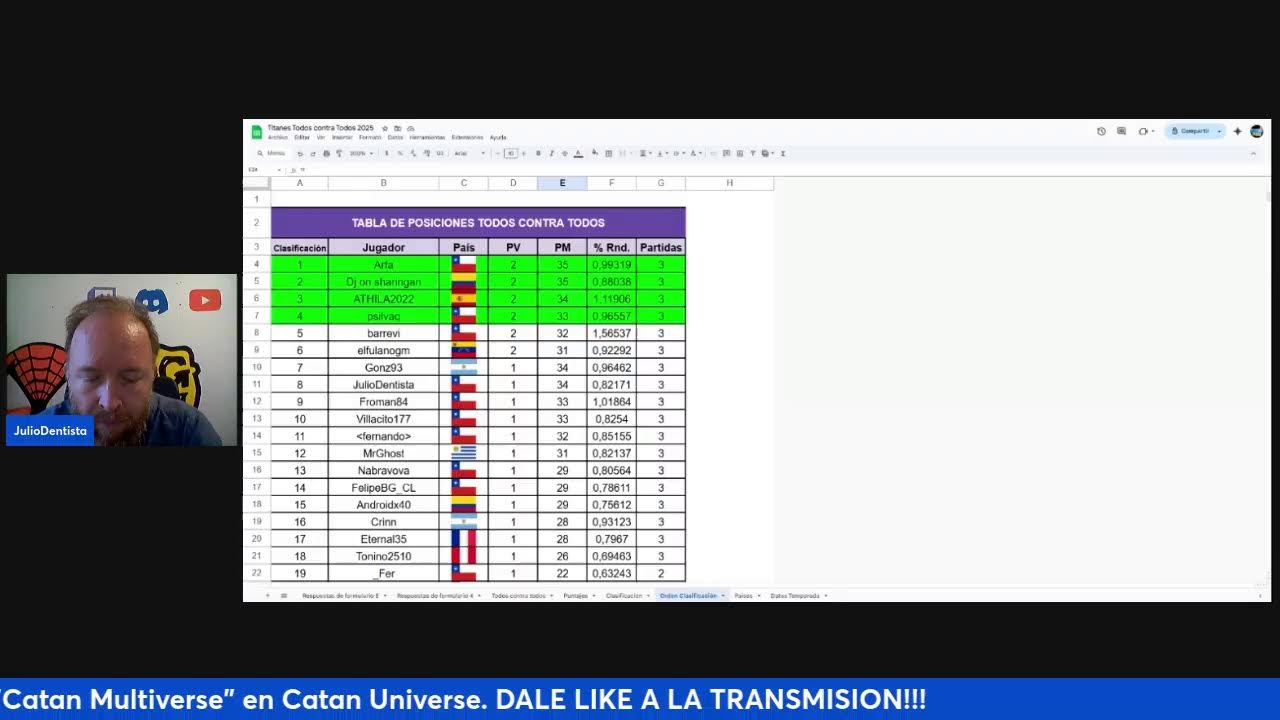Collapse the toolbar with chevron arrow
The image size is (1280, 720).
[1253, 153]
